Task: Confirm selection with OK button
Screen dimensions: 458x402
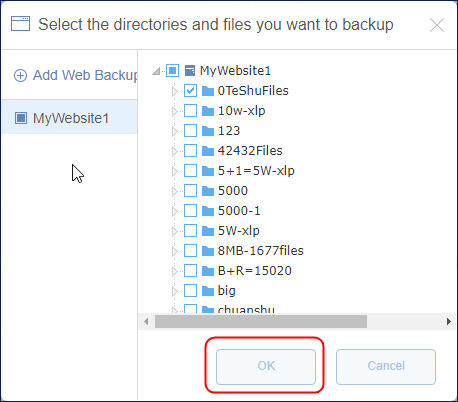Action: coord(266,367)
